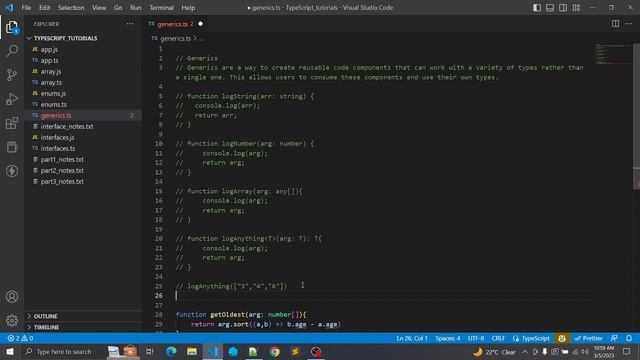
Task: Toggle the primary side bar layout icon
Action: pyautogui.click(x=537, y=7)
